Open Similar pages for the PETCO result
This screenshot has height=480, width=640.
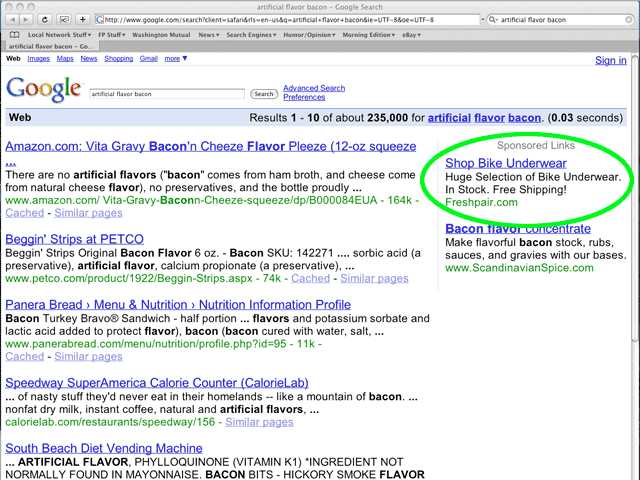[374, 278]
